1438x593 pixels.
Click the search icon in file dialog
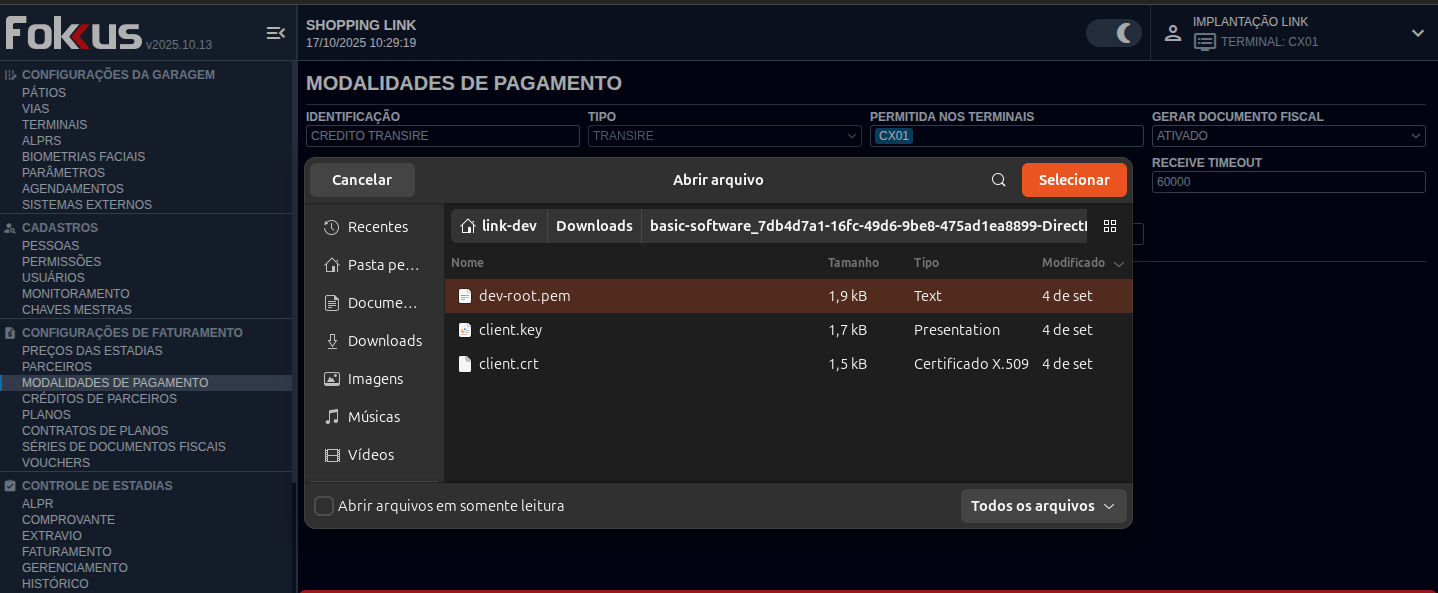pyautogui.click(x=998, y=180)
